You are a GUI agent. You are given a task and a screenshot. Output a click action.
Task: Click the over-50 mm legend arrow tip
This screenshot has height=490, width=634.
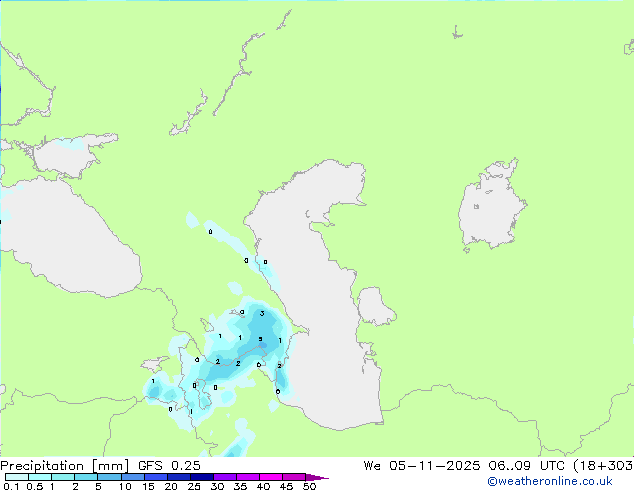pyautogui.click(x=317, y=477)
